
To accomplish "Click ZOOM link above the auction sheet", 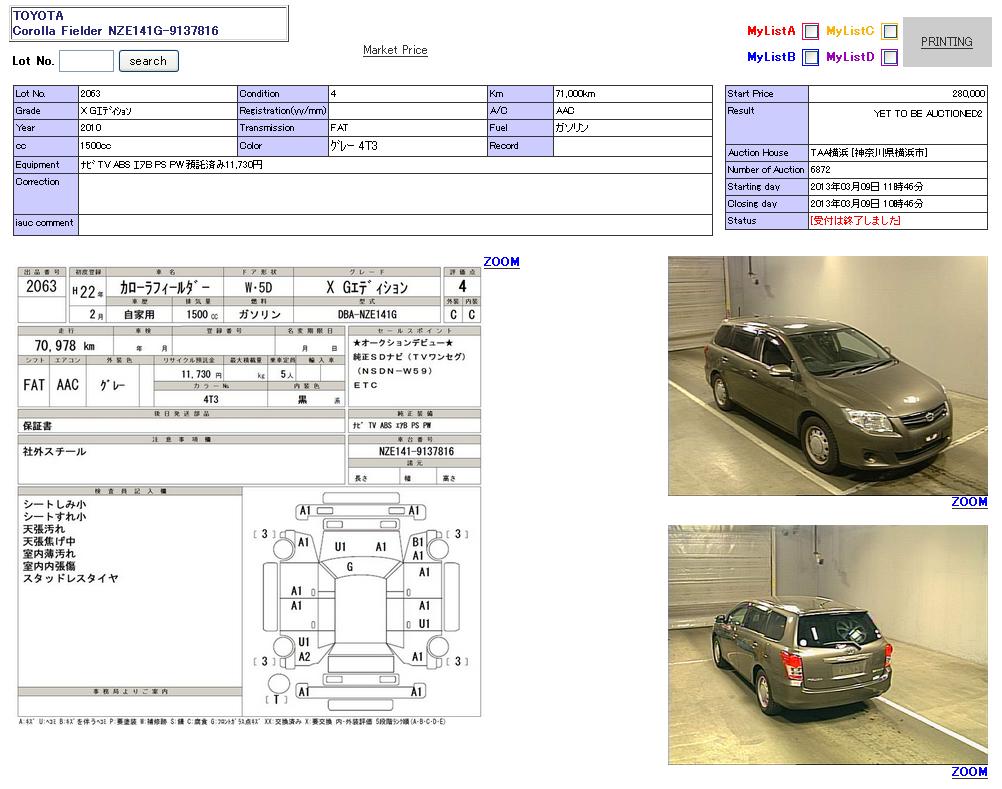I will pyautogui.click(x=501, y=262).
